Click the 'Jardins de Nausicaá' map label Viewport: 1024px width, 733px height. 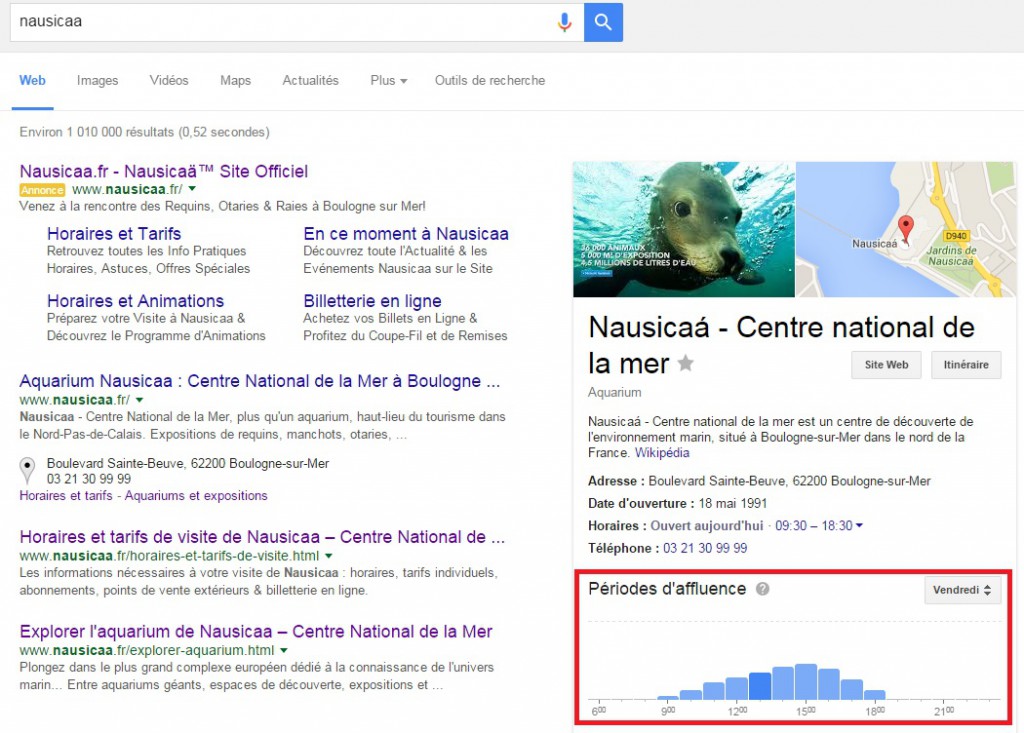point(952,255)
